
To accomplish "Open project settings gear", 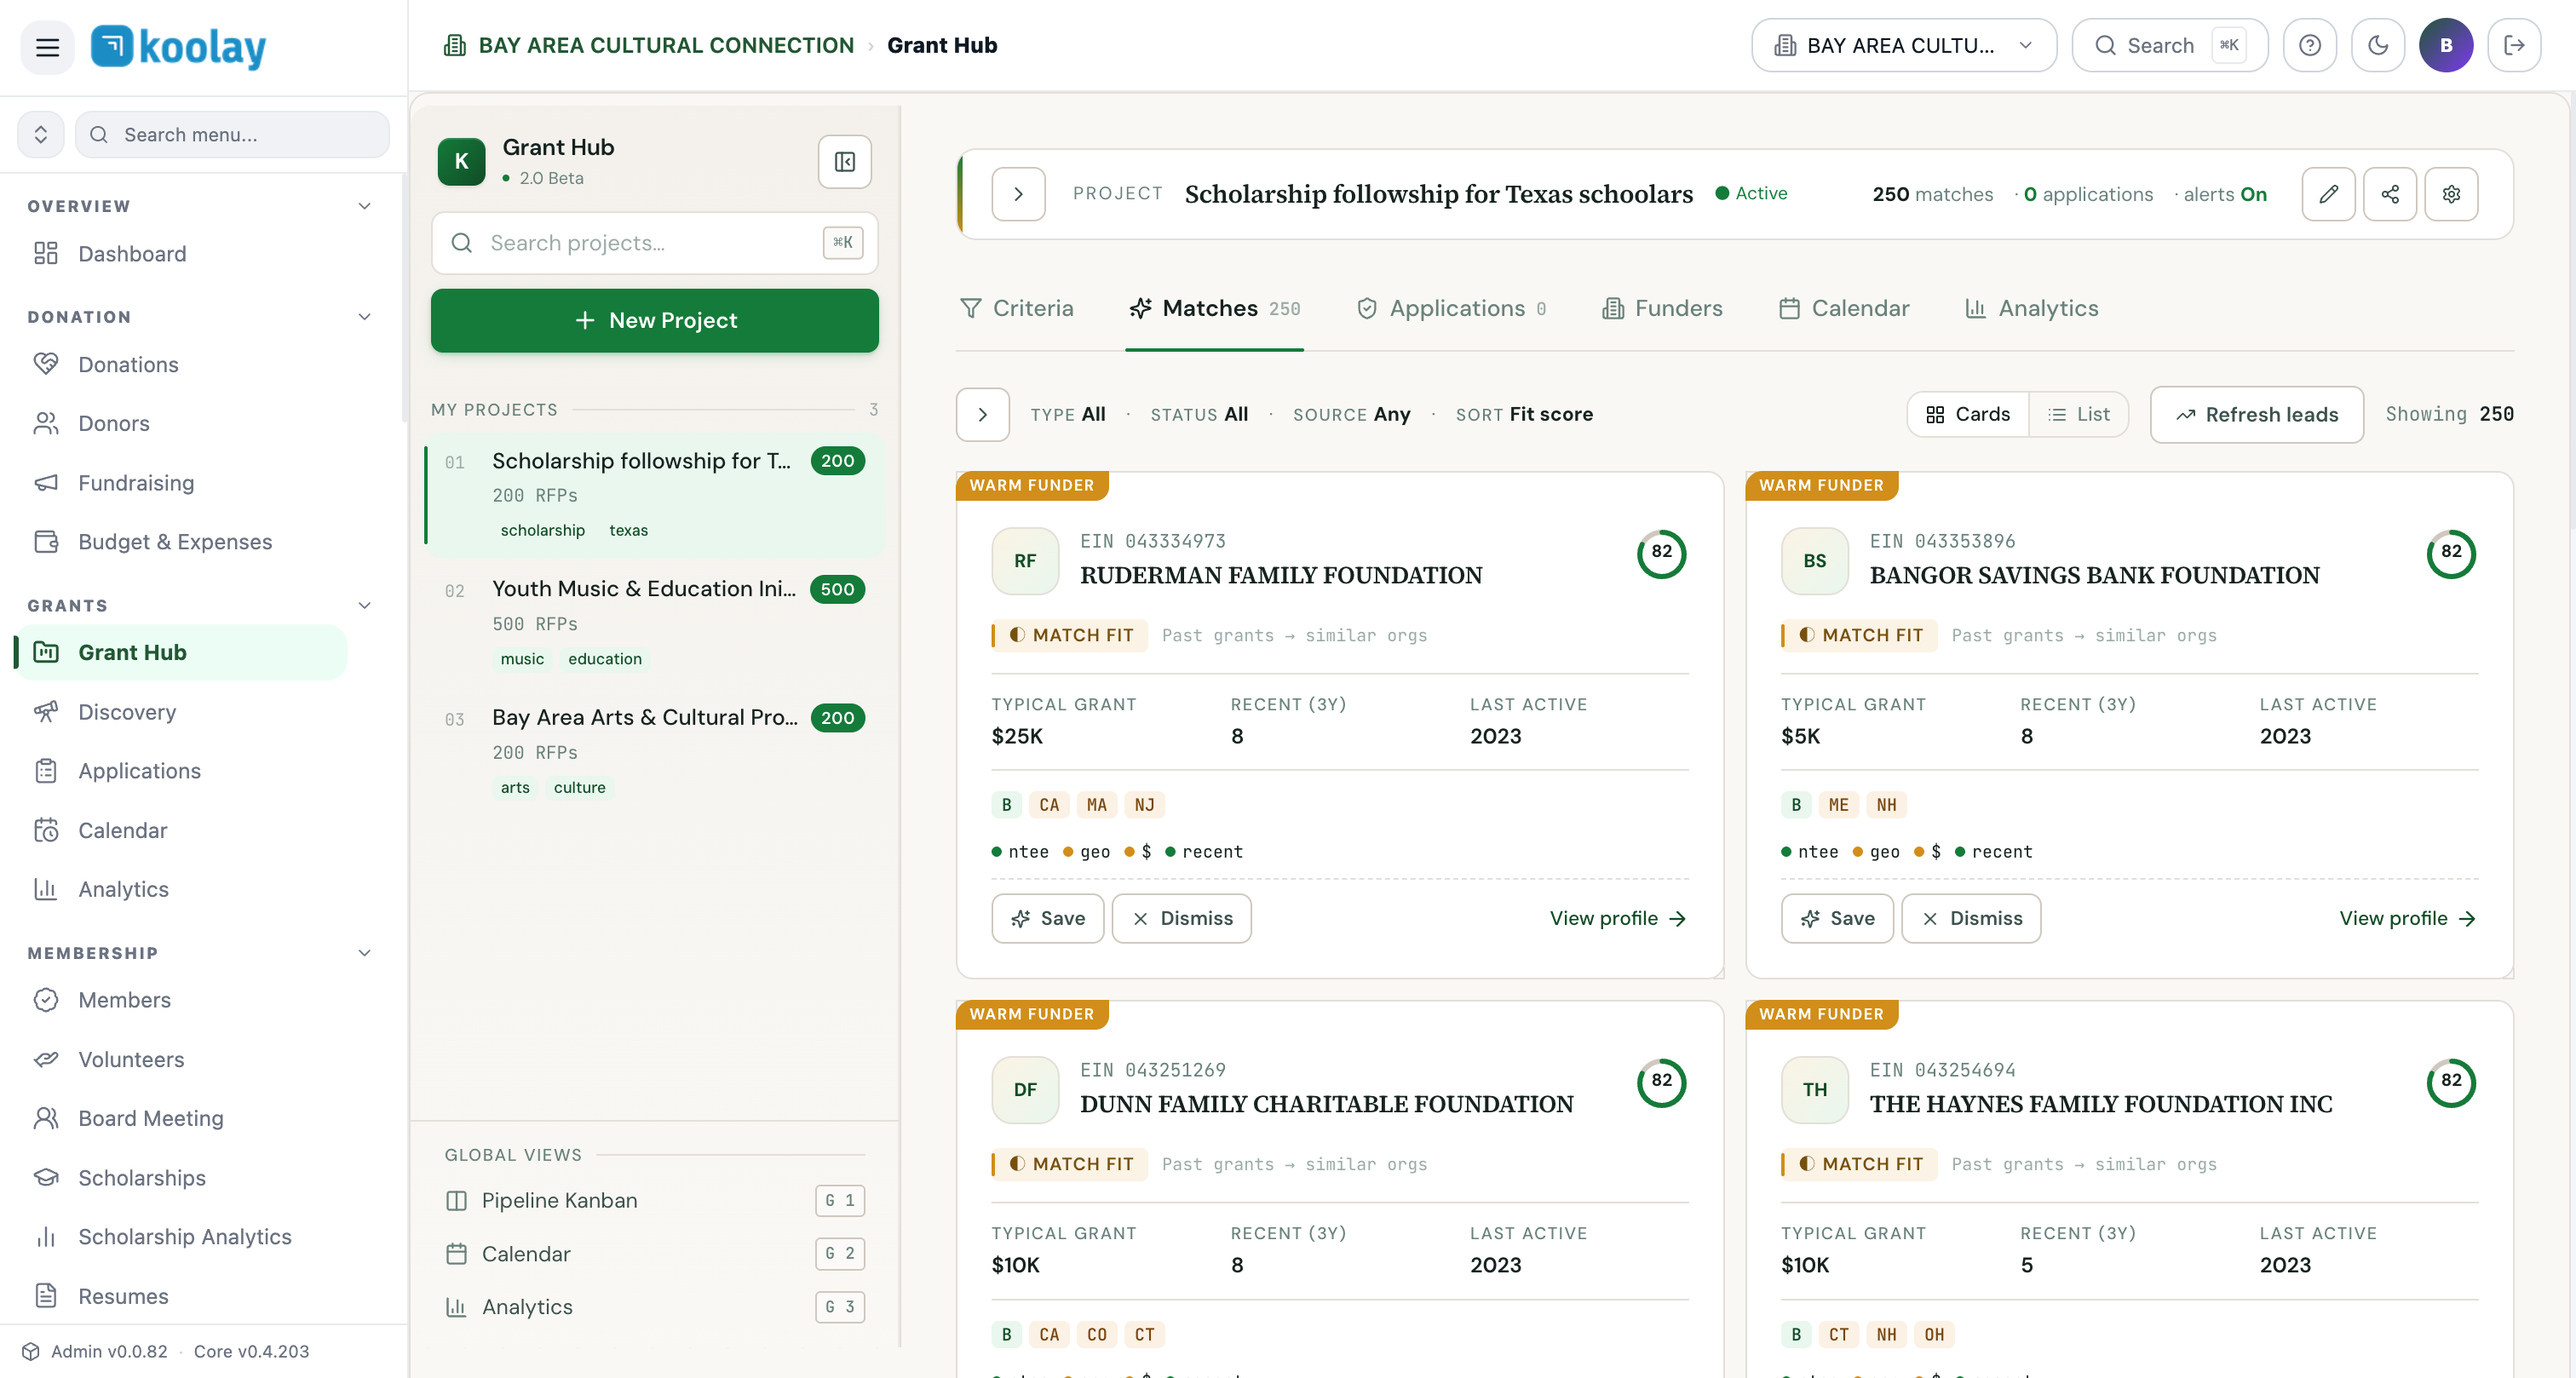I will click(x=2451, y=194).
